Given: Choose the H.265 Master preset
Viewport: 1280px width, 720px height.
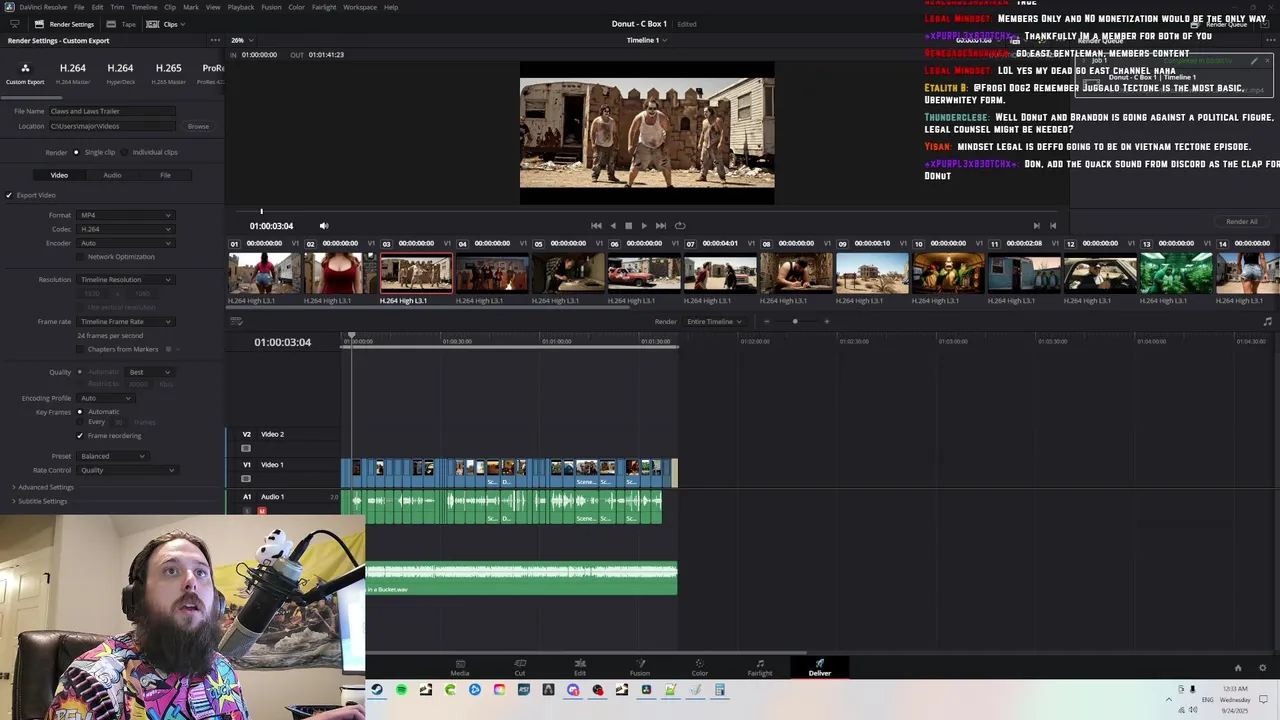Looking at the screenshot, I should click(x=168, y=74).
